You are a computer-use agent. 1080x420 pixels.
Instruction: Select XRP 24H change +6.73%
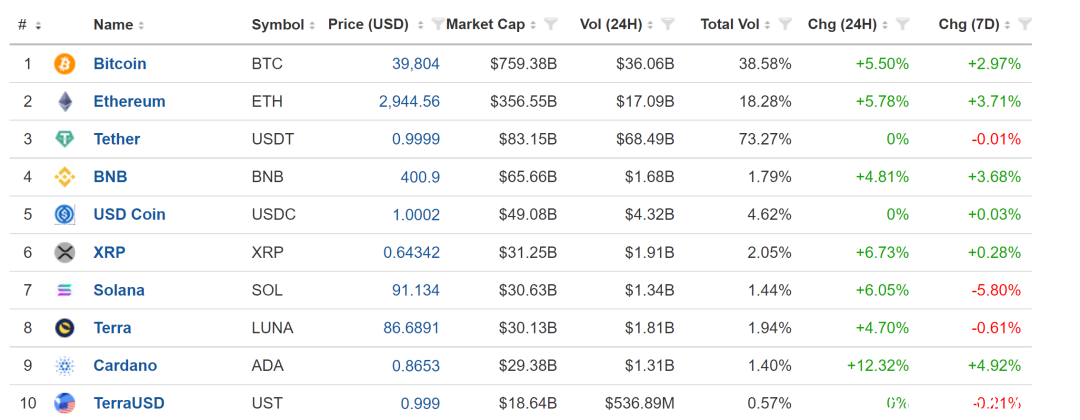point(882,253)
